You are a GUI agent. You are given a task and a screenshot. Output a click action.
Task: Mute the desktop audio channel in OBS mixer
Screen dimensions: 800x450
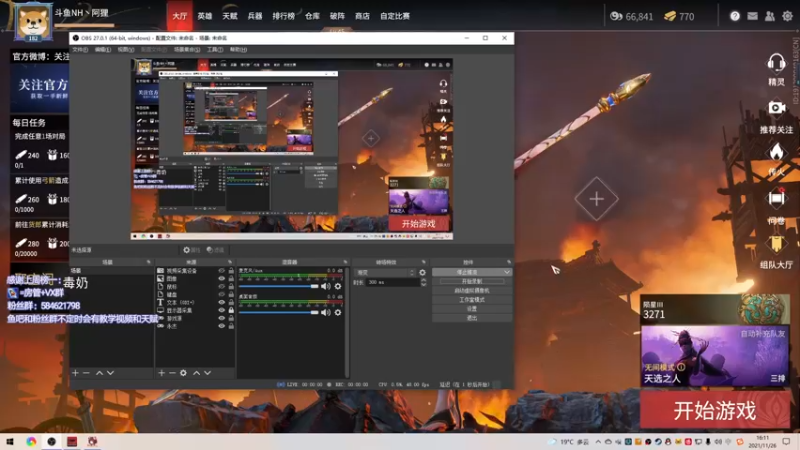[x=326, y=312]
